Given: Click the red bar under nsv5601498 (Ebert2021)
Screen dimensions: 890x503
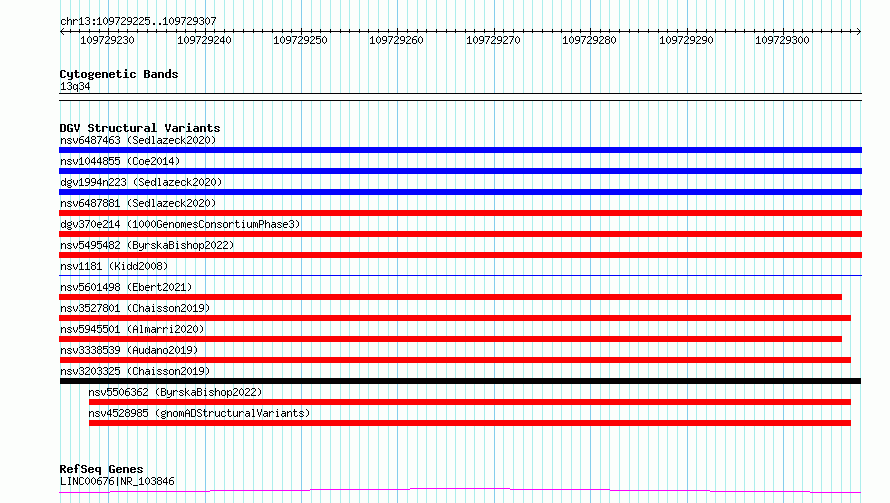Looking at the screenshot, I should click(x=451, y=297).
